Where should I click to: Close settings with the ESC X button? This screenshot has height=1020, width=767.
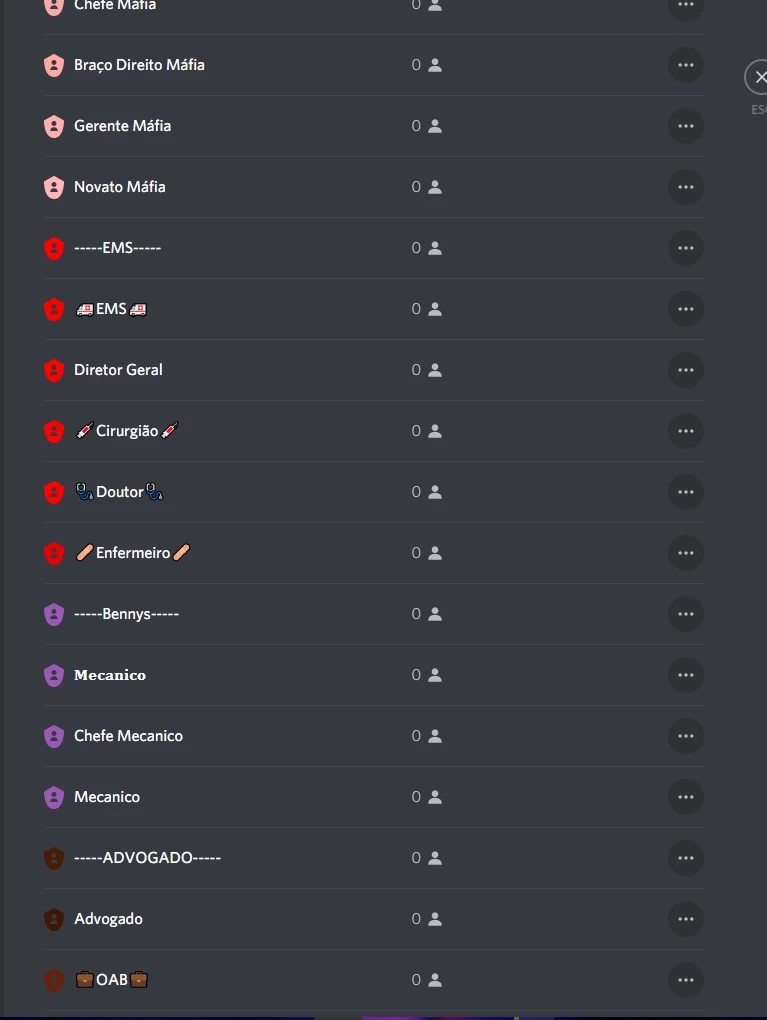759,77
